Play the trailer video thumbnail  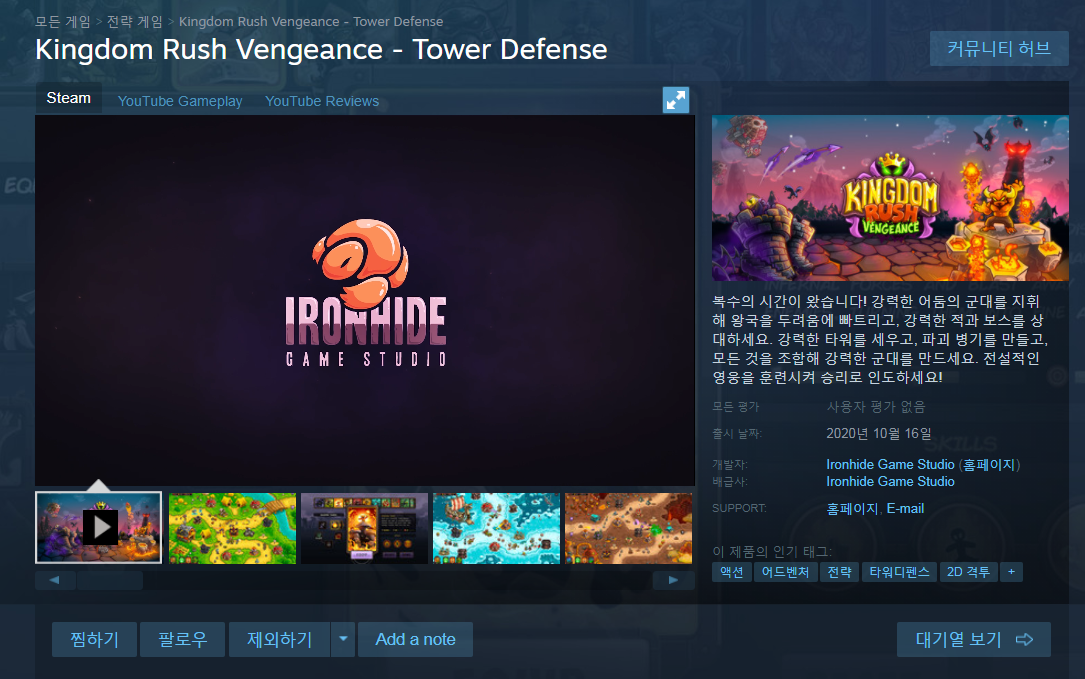(x=99, y=527)
